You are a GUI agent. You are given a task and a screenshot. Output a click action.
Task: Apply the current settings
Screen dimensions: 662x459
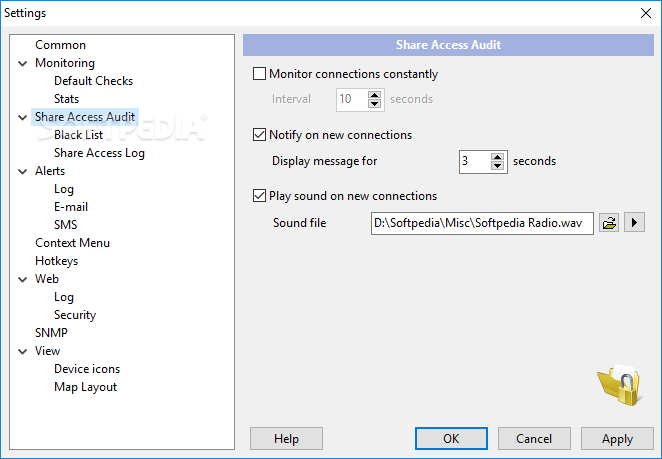[617, 439]
